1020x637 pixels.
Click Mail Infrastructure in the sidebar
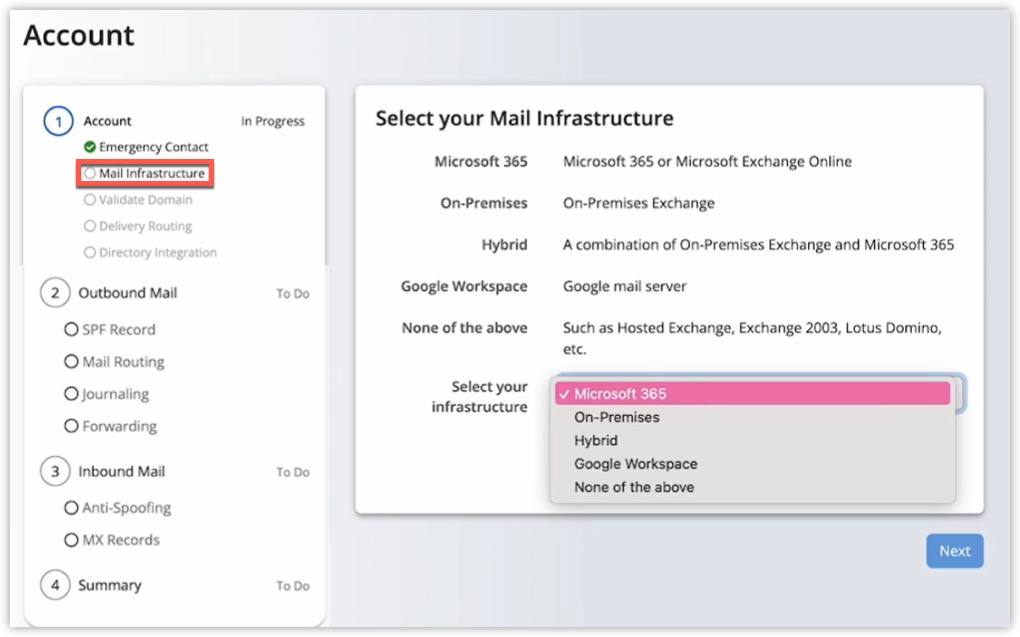[x=144, y=172]
